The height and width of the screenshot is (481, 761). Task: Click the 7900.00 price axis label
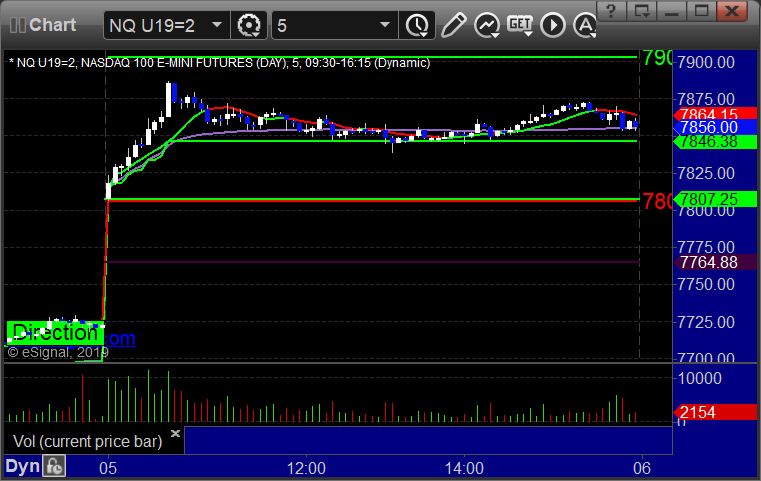706,62
